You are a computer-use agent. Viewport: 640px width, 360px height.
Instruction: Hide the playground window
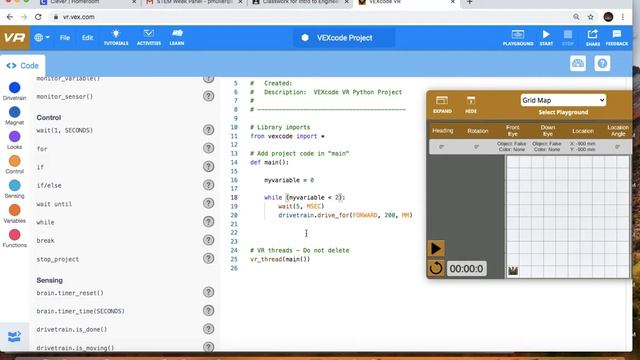coord(471,104)
